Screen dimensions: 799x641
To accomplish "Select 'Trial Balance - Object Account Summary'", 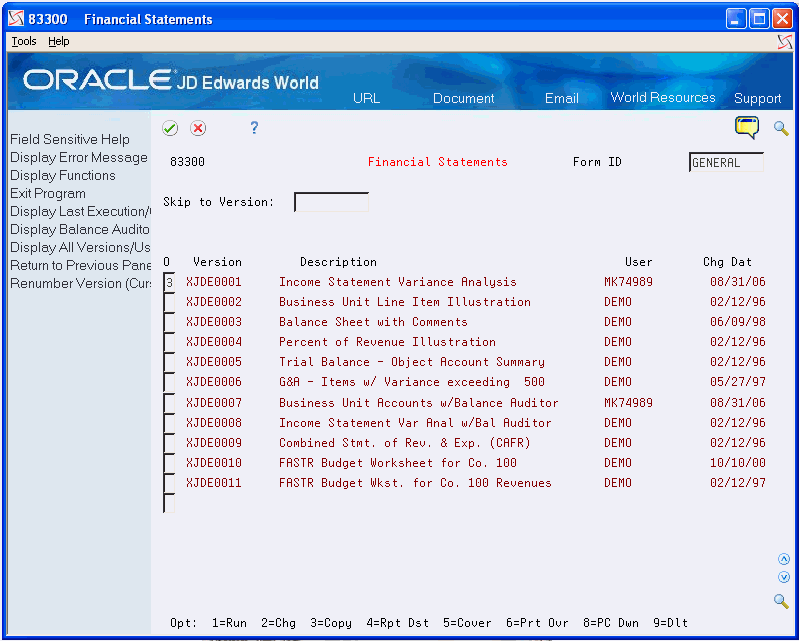I will 412,362.
